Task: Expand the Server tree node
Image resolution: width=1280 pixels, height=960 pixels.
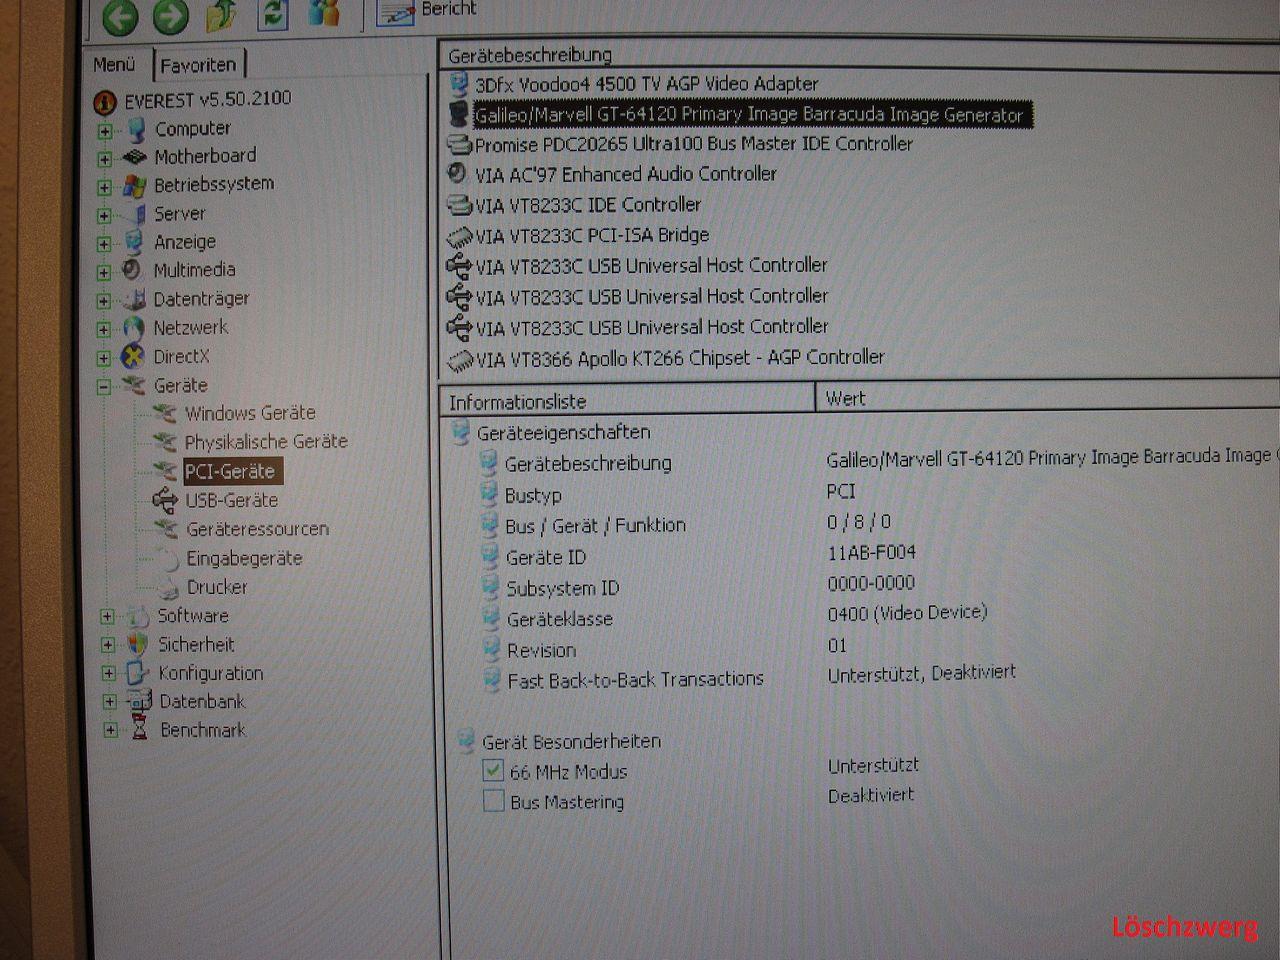Action: coord(104,215)
